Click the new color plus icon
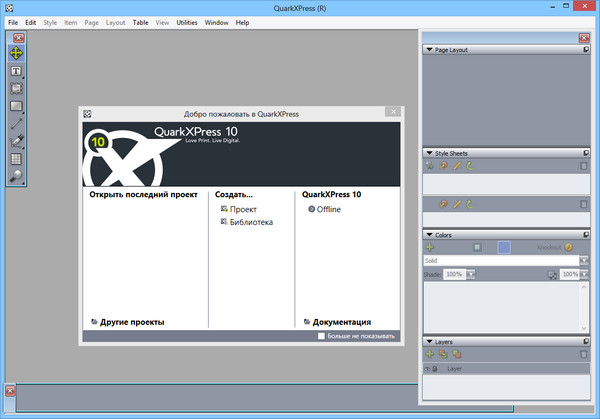 click(x=430, y=247)
